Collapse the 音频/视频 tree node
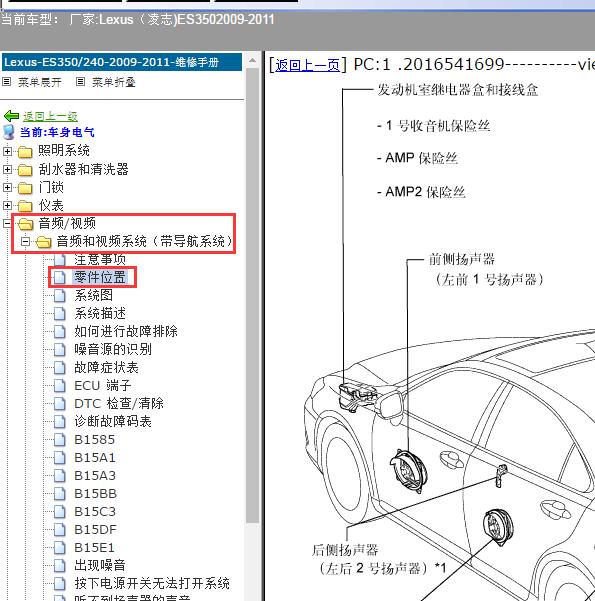Image resolution: width=595 pixels, height=601 pixels. click(7, 223)
